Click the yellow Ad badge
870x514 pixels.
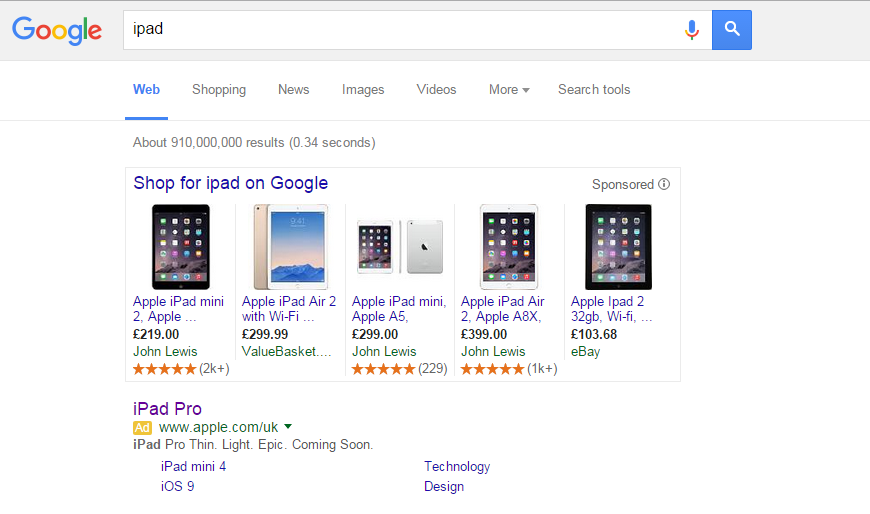pos(142,427)
